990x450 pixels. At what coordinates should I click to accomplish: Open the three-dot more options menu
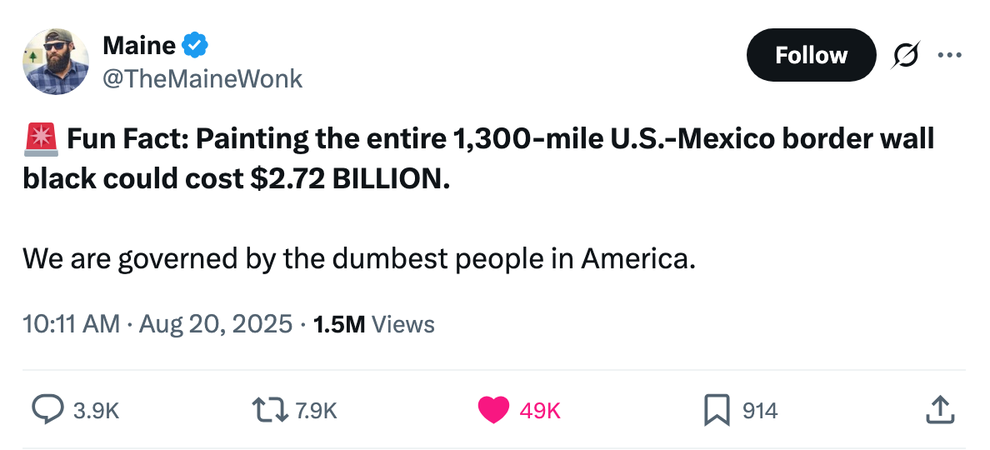949,55
